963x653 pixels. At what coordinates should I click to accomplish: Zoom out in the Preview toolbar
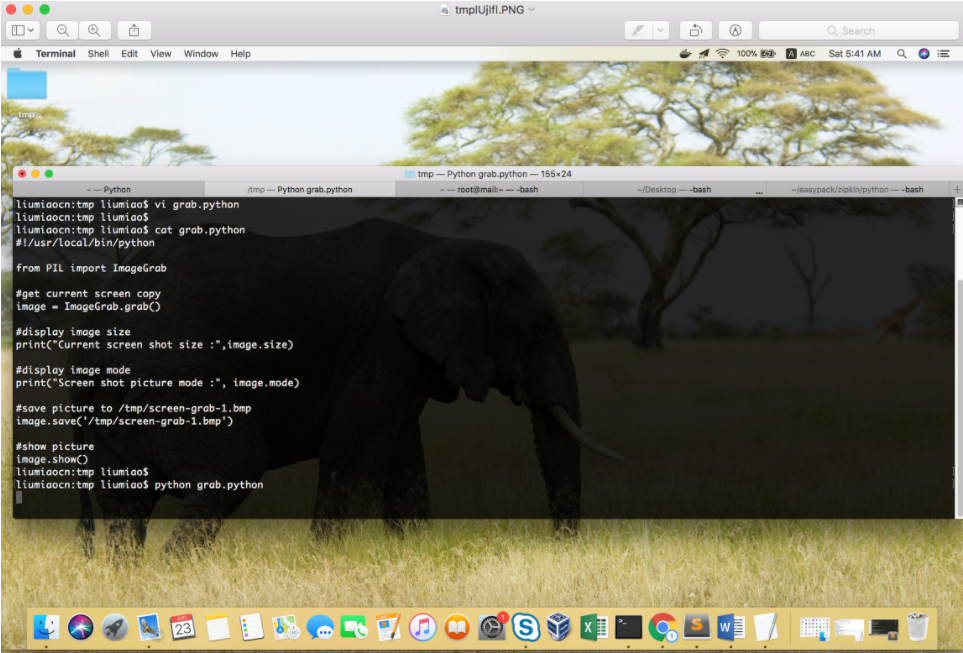[x=63, y=30]
